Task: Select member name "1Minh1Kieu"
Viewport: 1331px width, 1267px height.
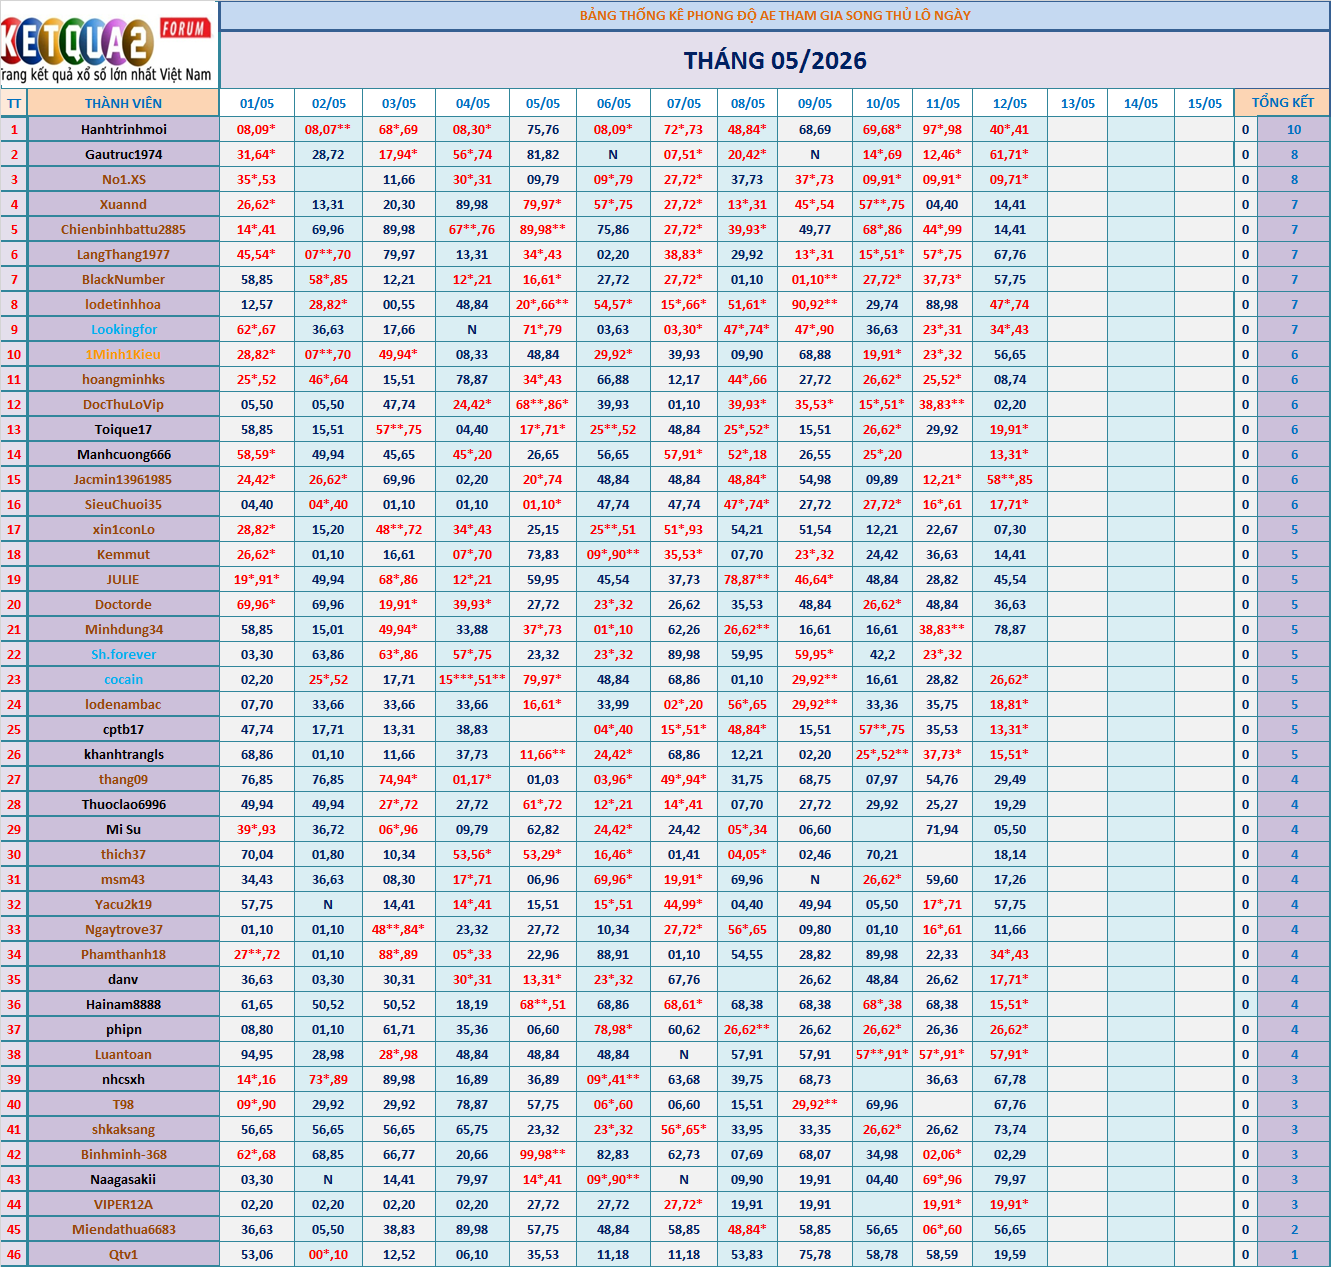Action: click(x=124, y=354)
